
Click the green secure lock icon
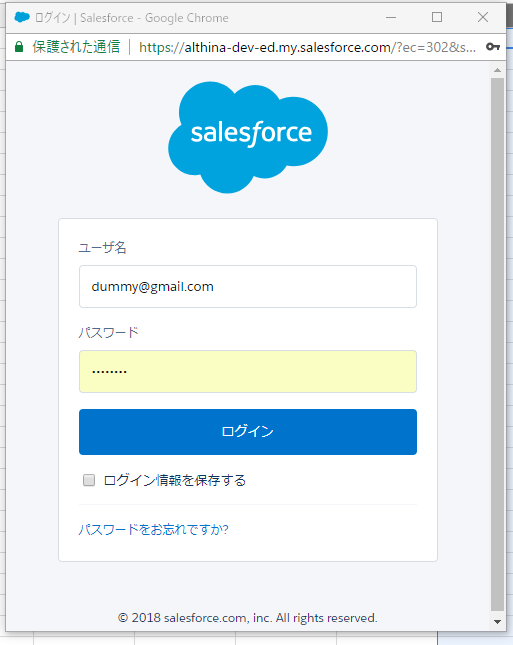[x=19, y=47]
